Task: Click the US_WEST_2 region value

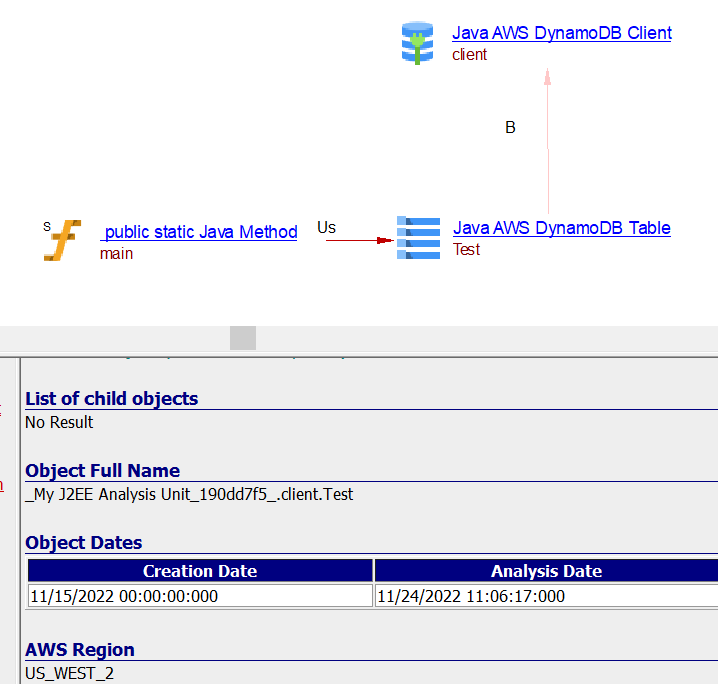Action: click(69, 673)
